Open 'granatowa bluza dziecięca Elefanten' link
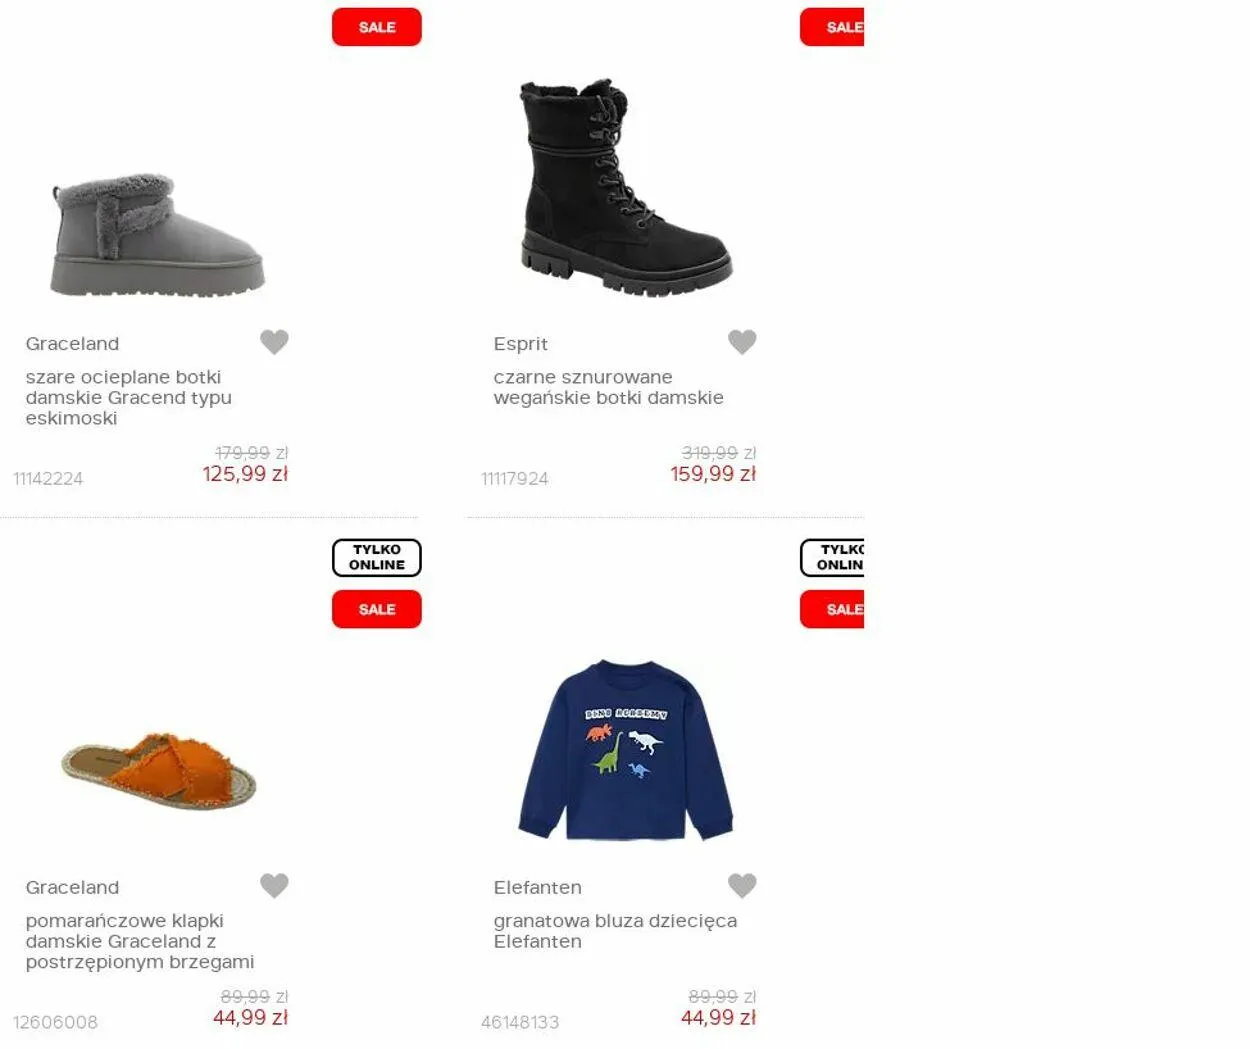1250x1049 pixels. [615, 931]
